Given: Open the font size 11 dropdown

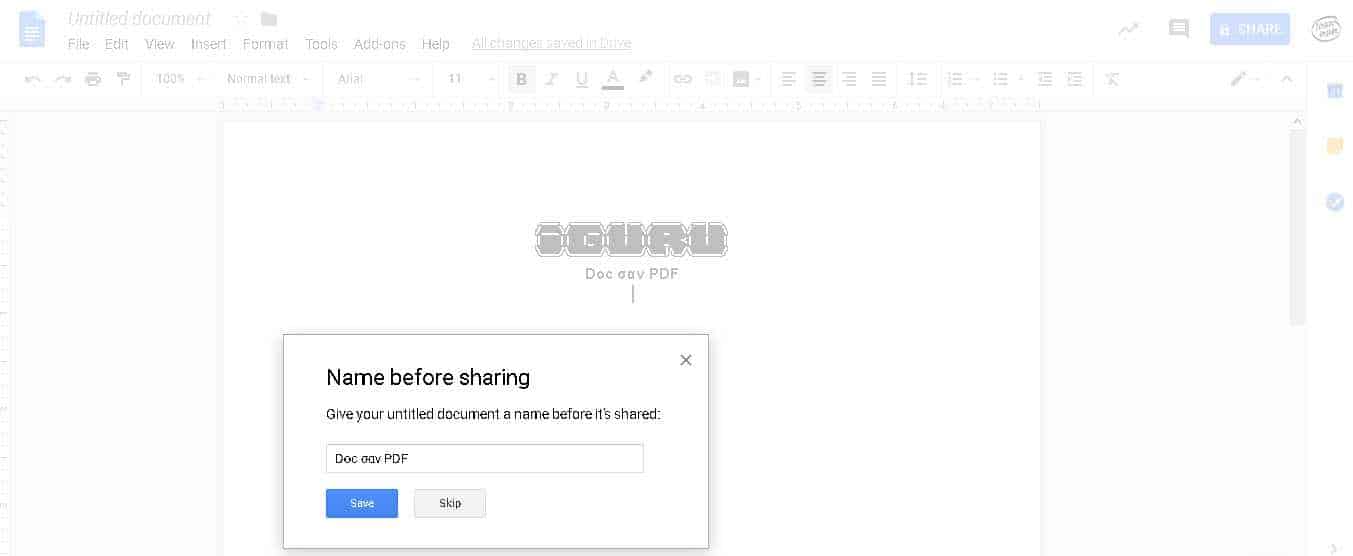Looking at the screenshot, I should tap(471, 79).
